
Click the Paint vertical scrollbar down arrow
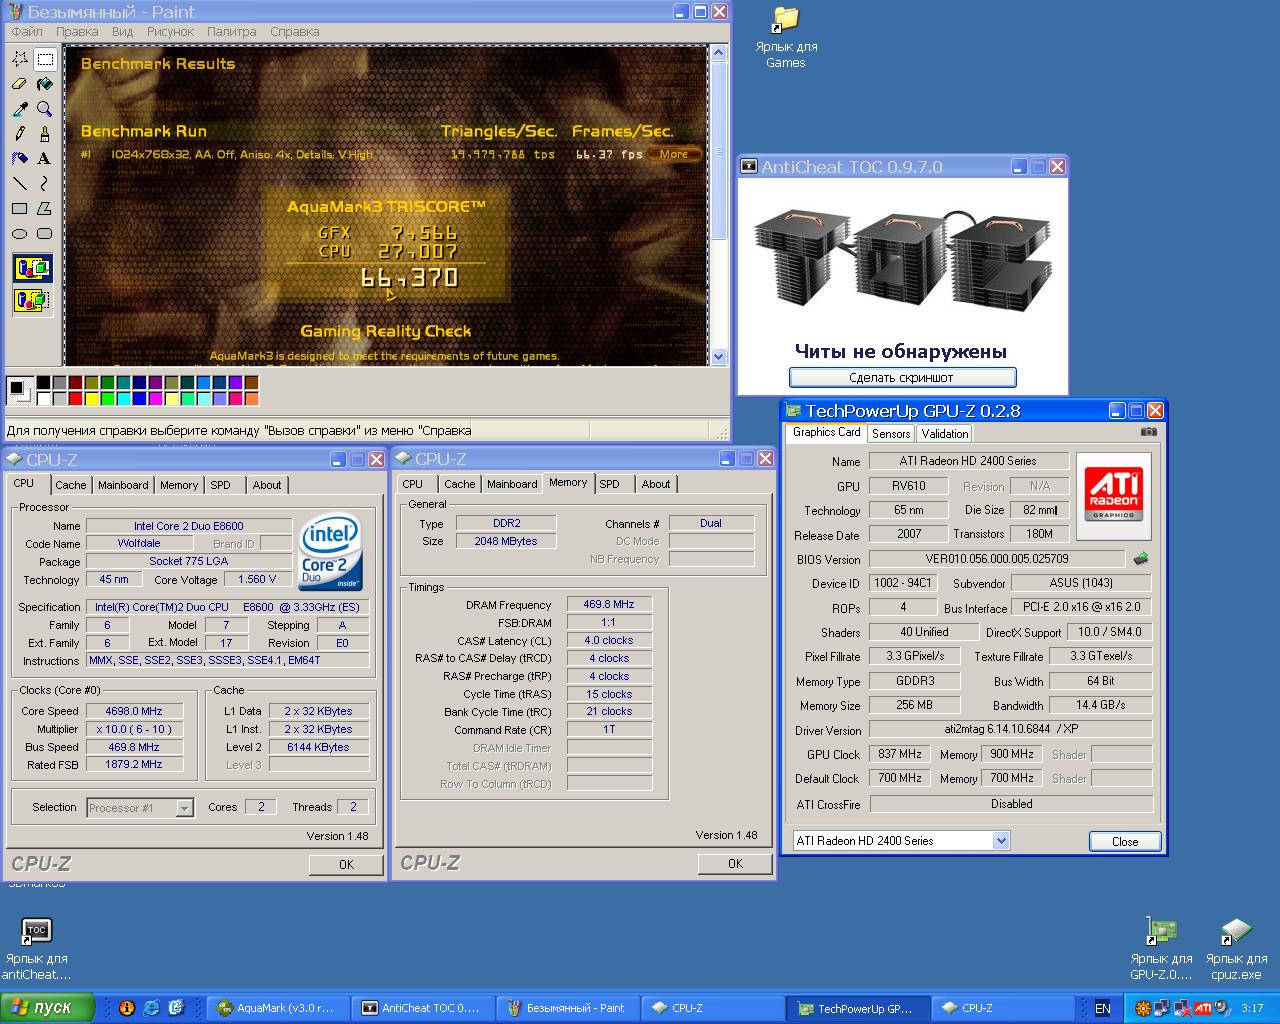pyautogui.click(x=718, y=356)
